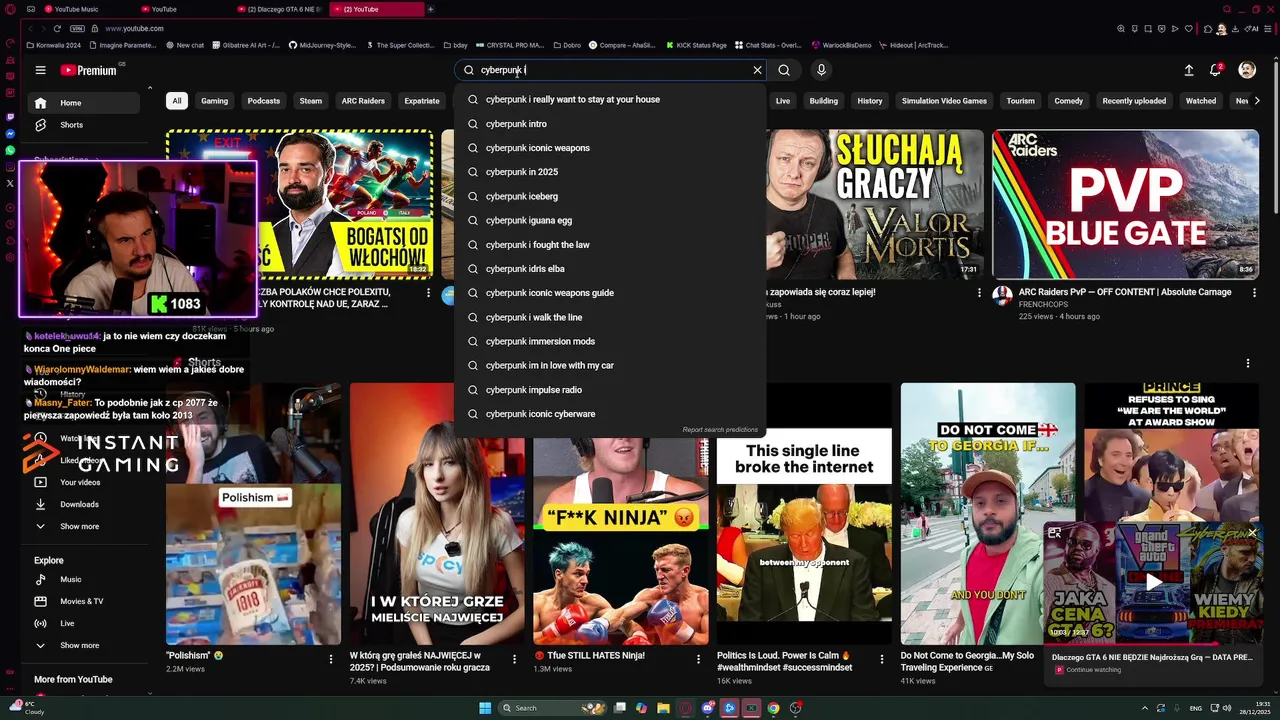The width and height of the screenshot is (1280, 720).
Task: Open Your videos in sidebar
Action: pos(84,482)
